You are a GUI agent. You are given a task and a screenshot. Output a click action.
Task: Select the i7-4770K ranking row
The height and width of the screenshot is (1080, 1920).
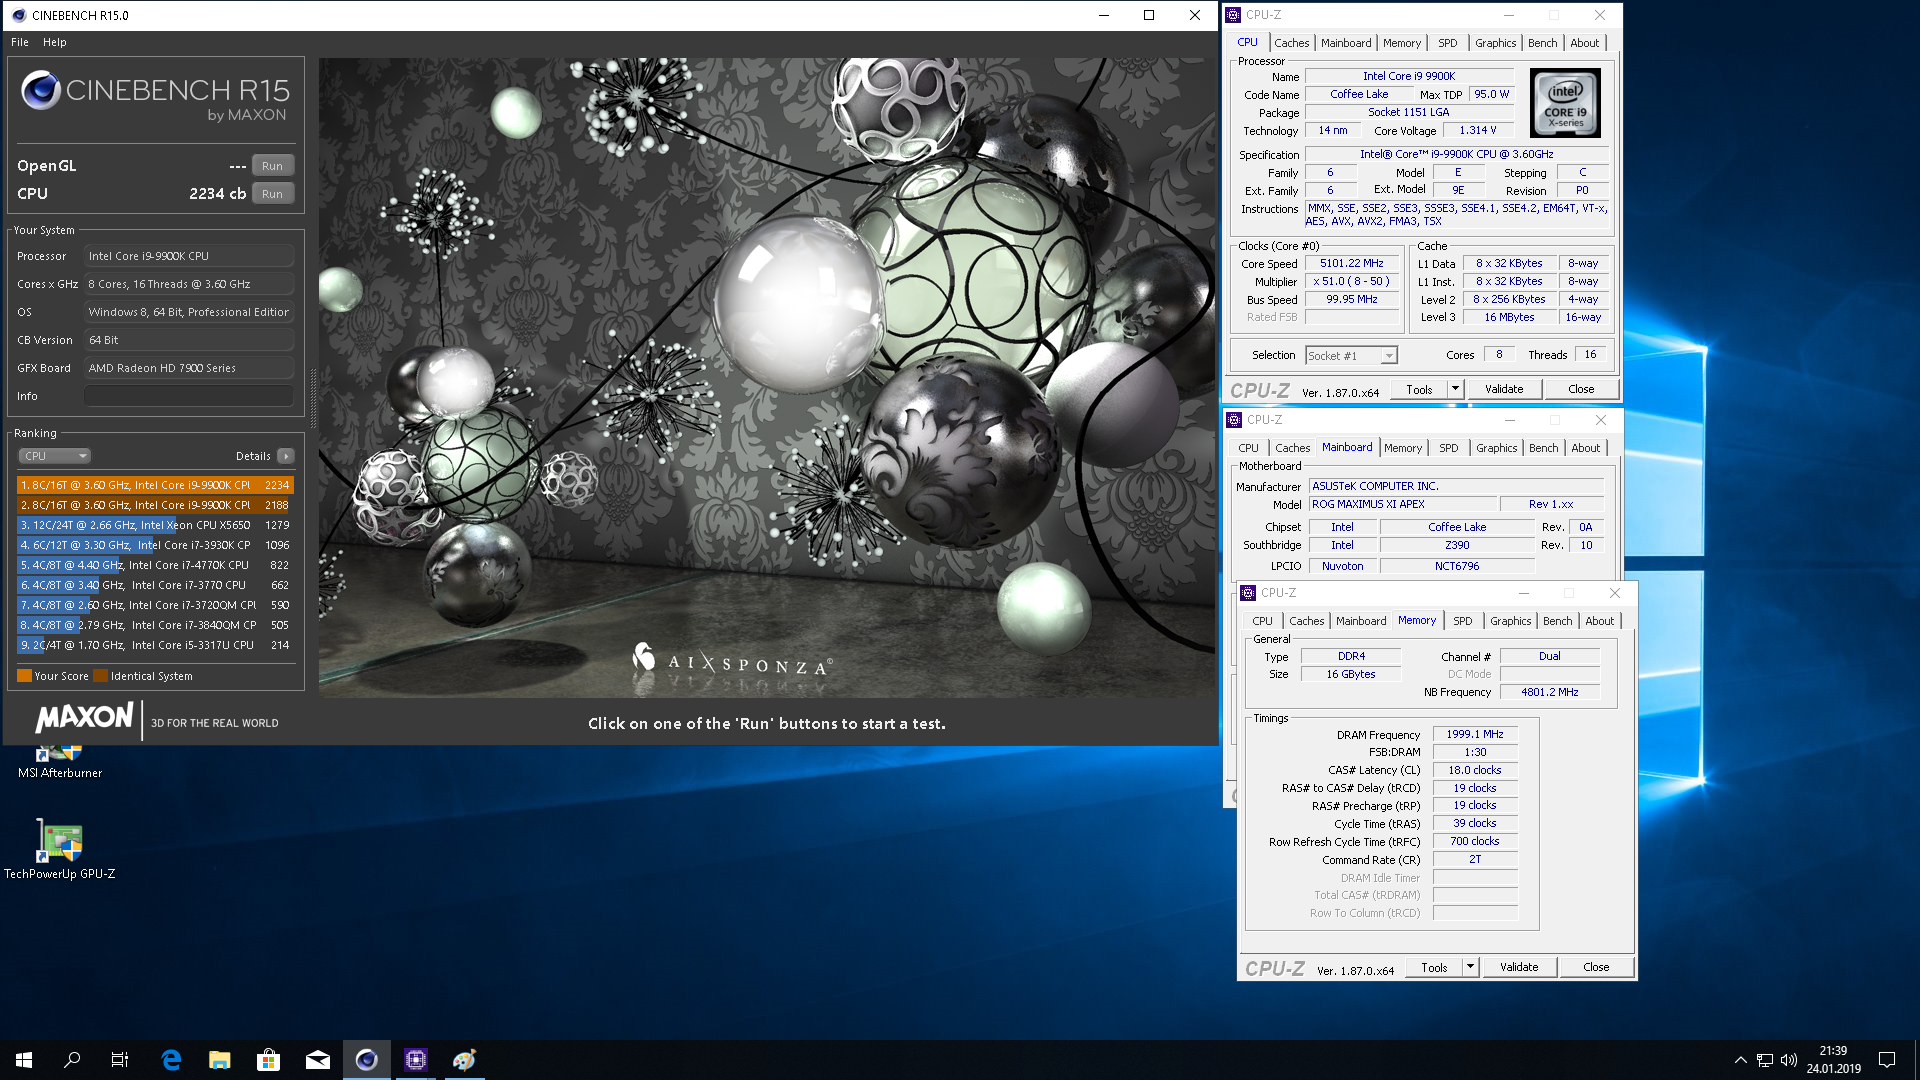coord(155,565)
